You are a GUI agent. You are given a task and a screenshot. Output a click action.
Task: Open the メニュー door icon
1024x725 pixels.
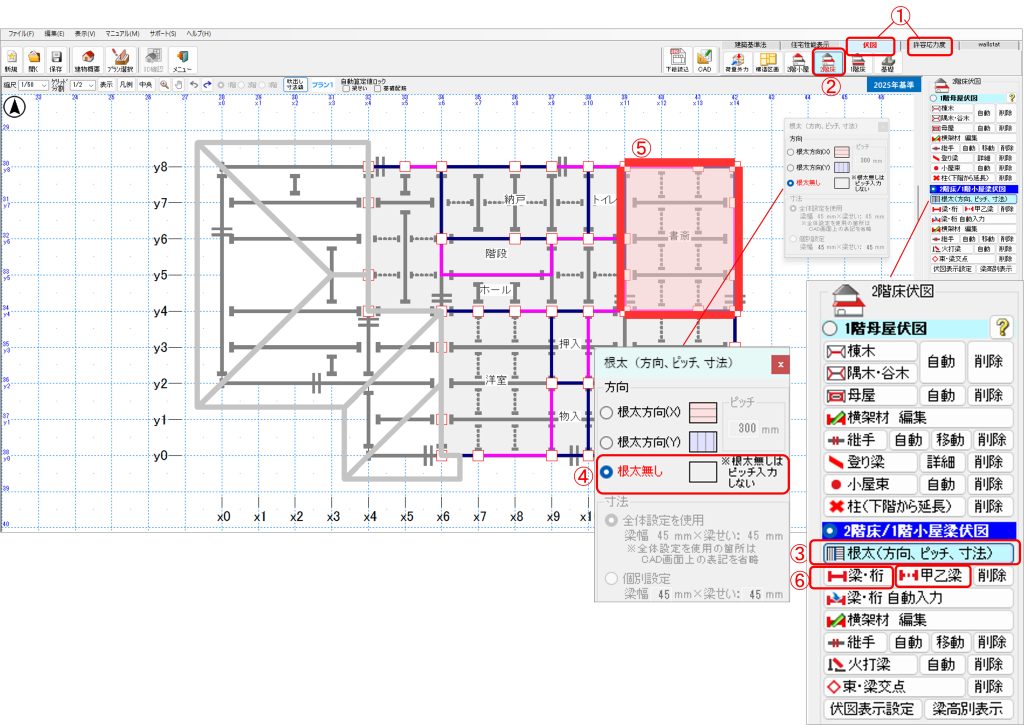(182, 60)
